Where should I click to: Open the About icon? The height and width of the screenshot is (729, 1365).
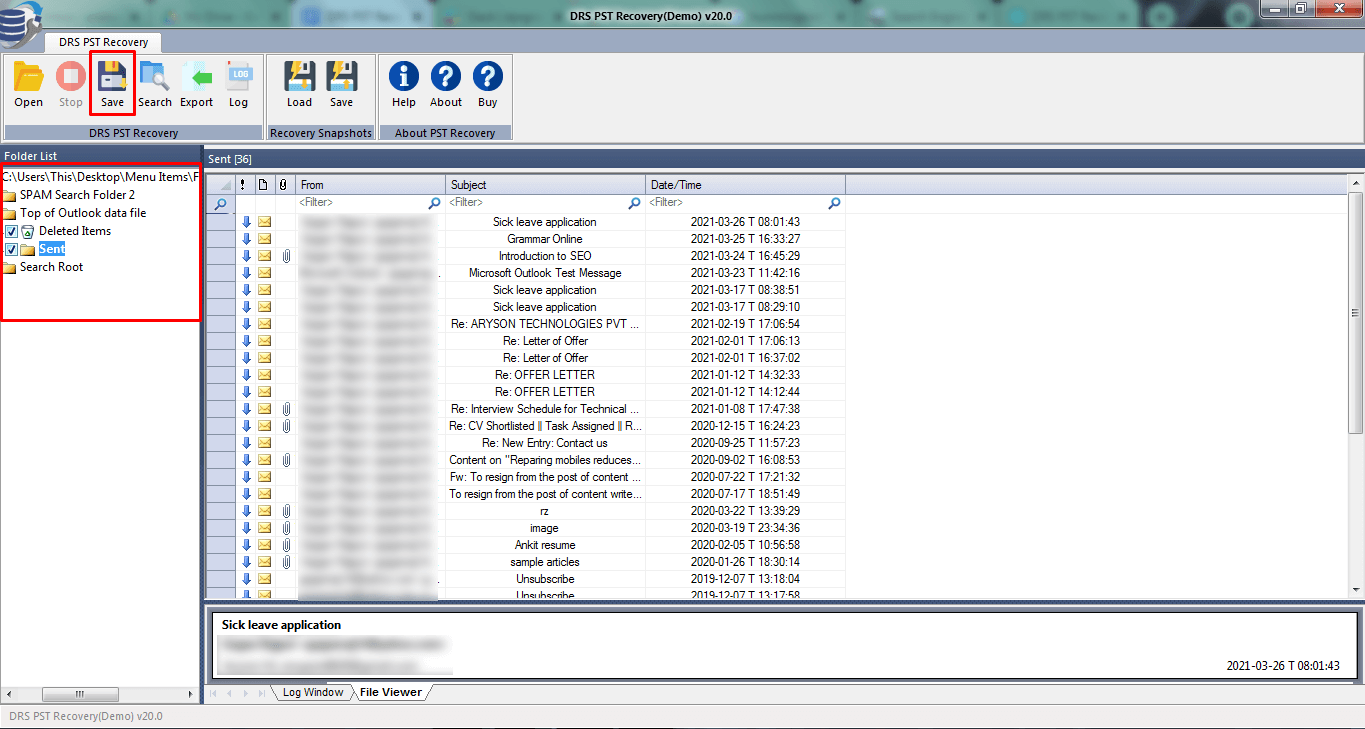pos(446,84)
